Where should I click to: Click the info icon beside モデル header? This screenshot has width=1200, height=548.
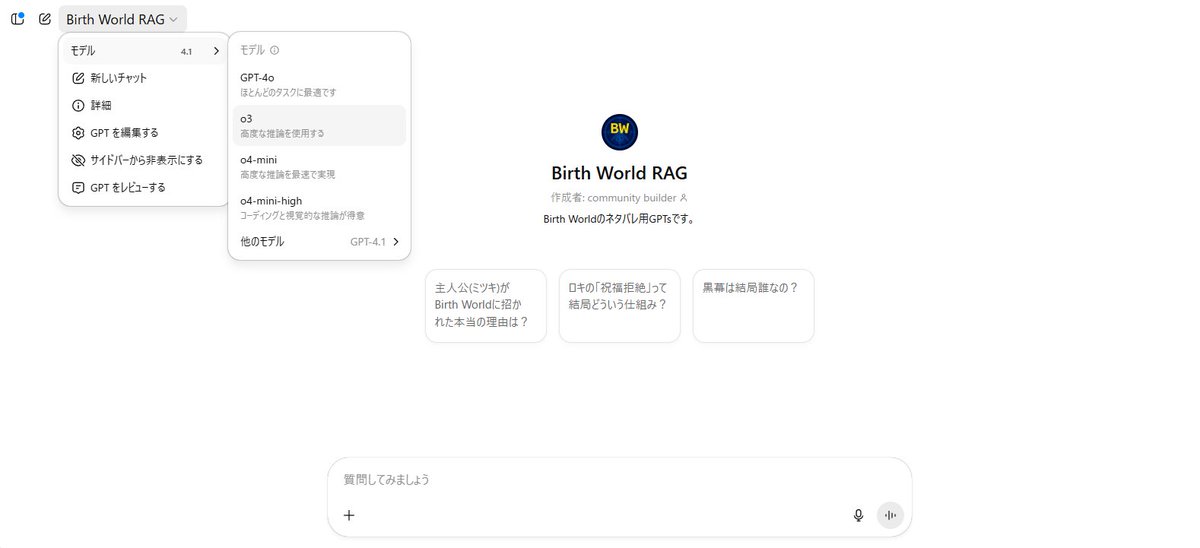click(275, 50)
